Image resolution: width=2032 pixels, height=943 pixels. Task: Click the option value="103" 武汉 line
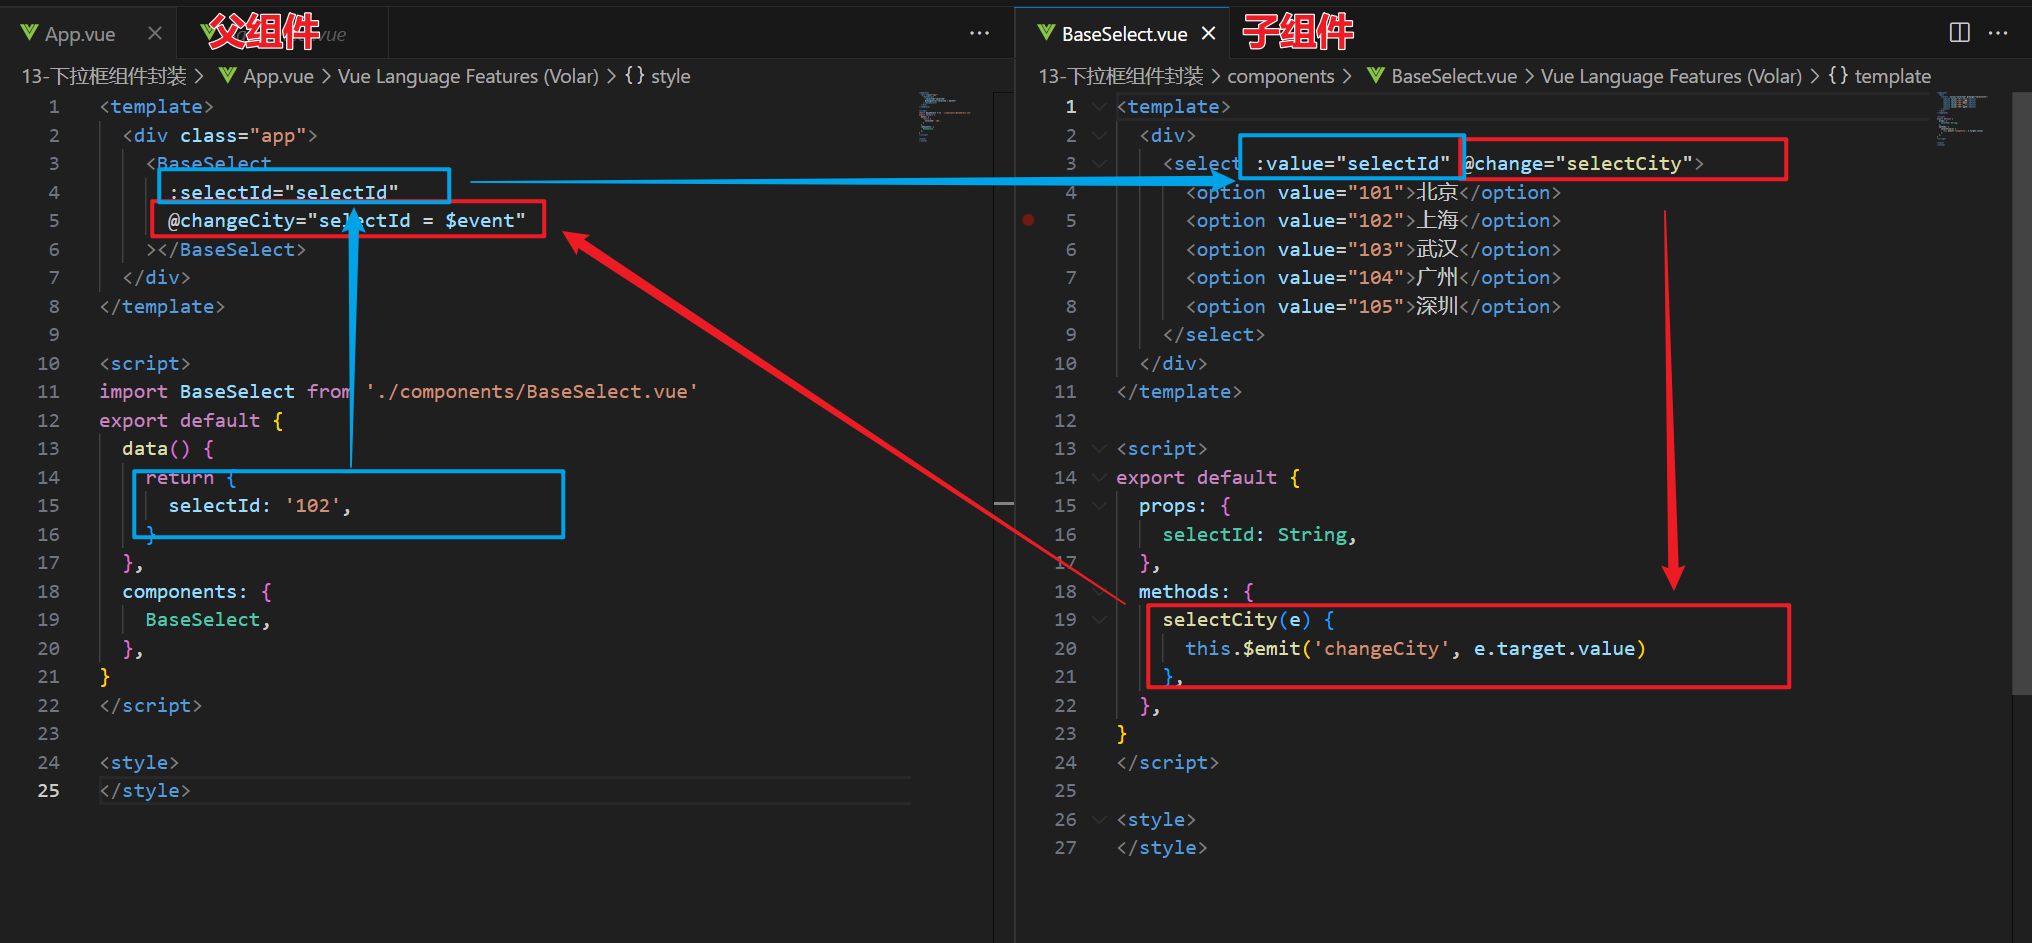coord(1373,249)
